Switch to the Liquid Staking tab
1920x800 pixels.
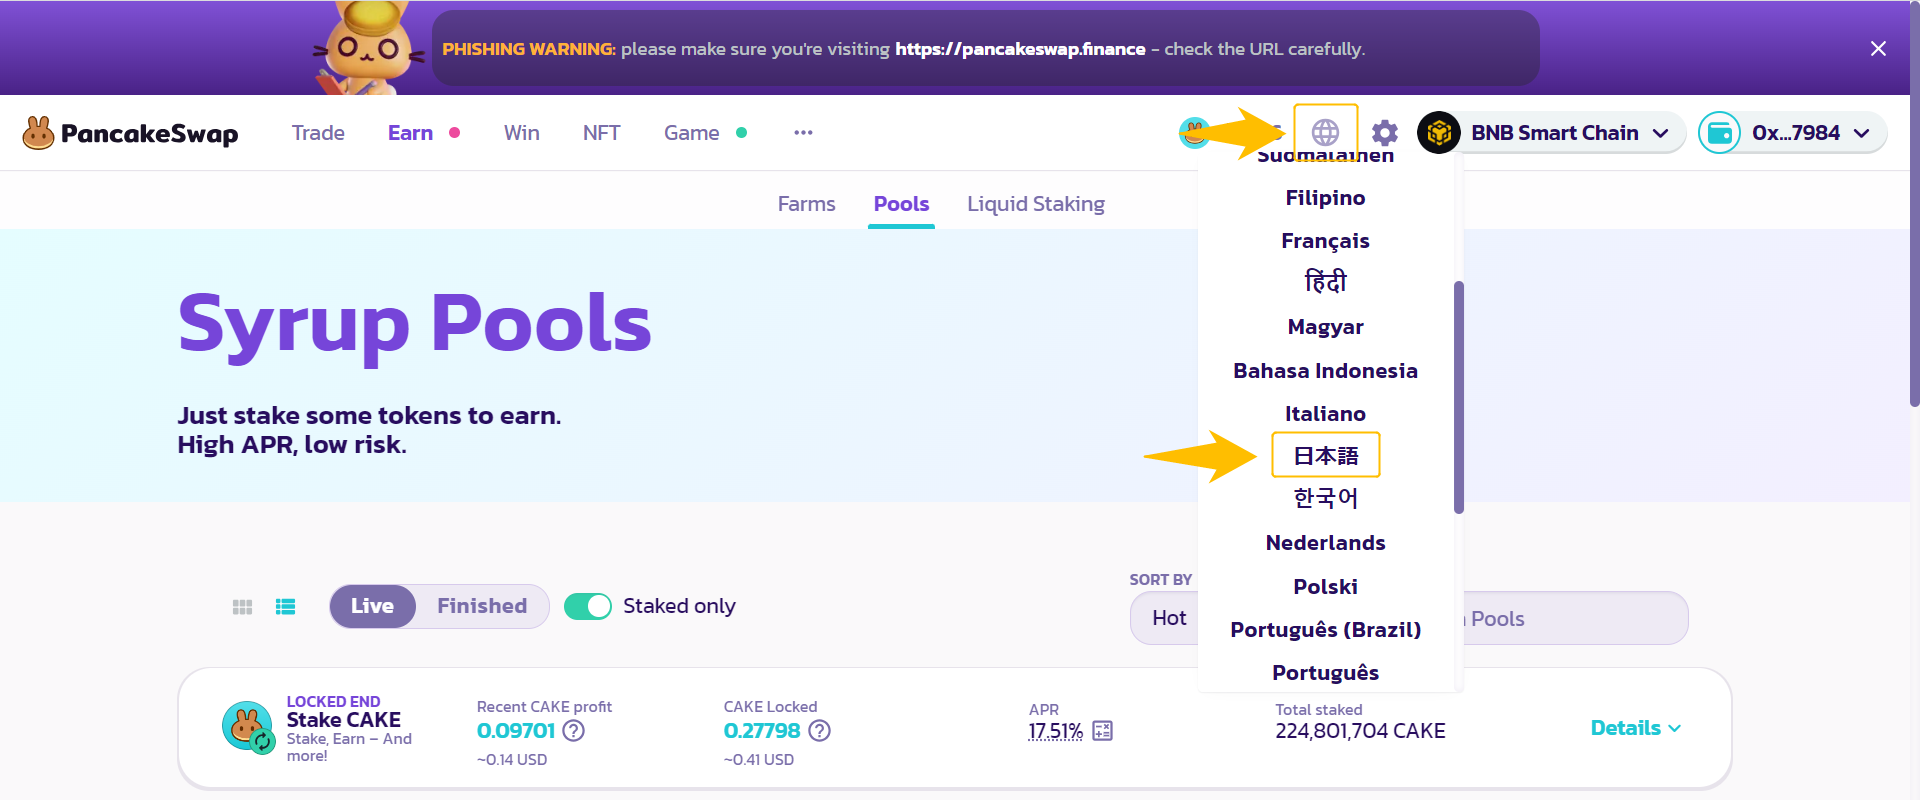1035,204
